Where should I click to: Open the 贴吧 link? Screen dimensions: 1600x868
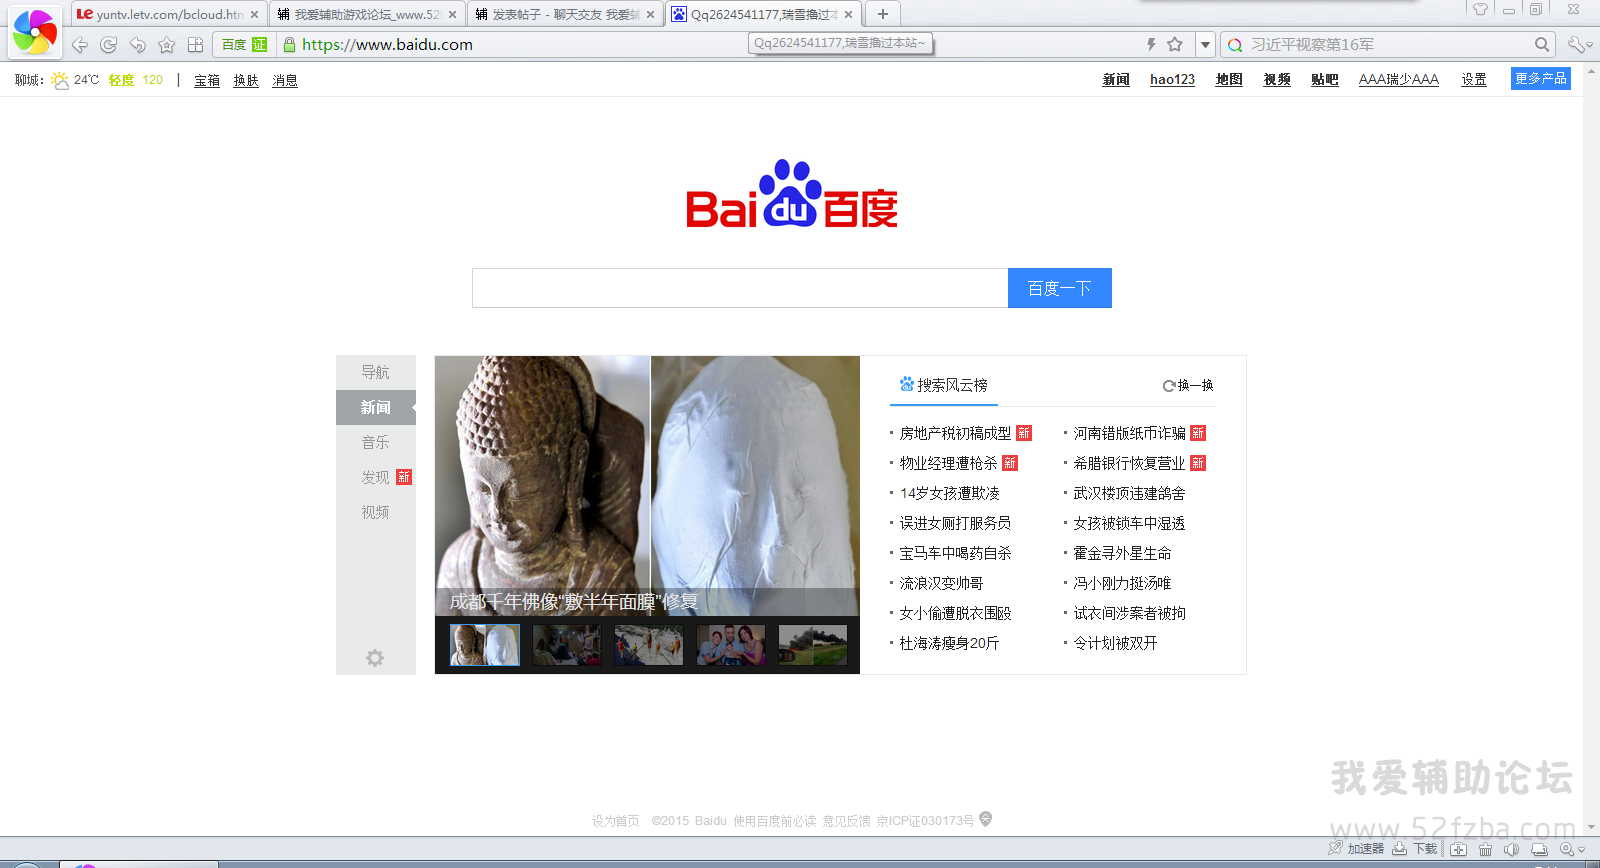pyautogui.click(x=1325, y=80)
